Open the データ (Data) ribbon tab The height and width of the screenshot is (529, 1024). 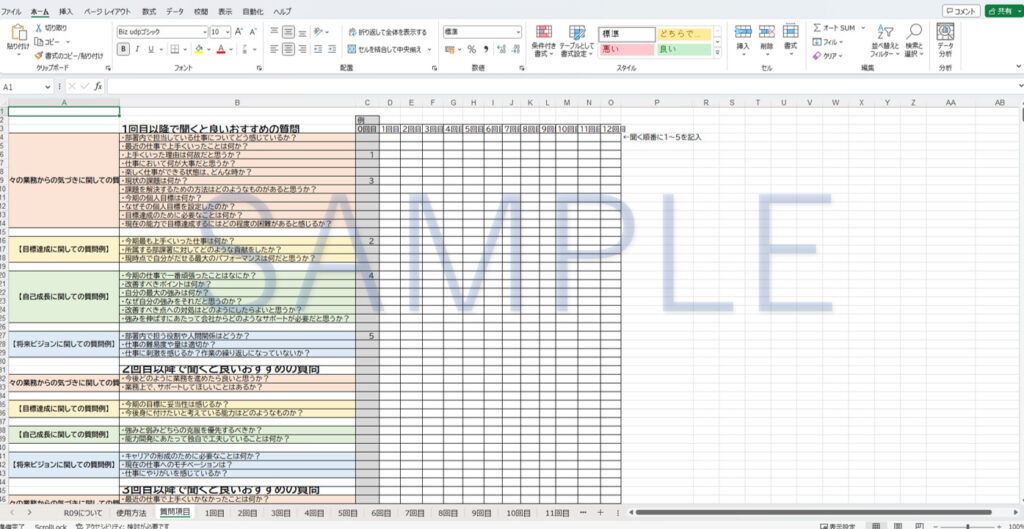pos(174,12)
